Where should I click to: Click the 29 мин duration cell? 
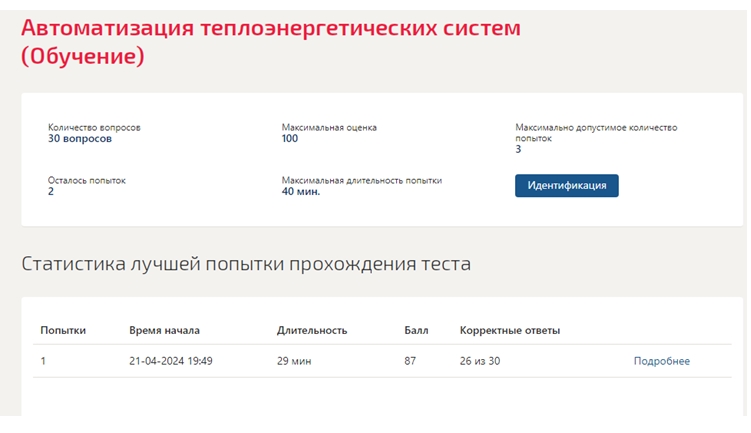(294, 361)
